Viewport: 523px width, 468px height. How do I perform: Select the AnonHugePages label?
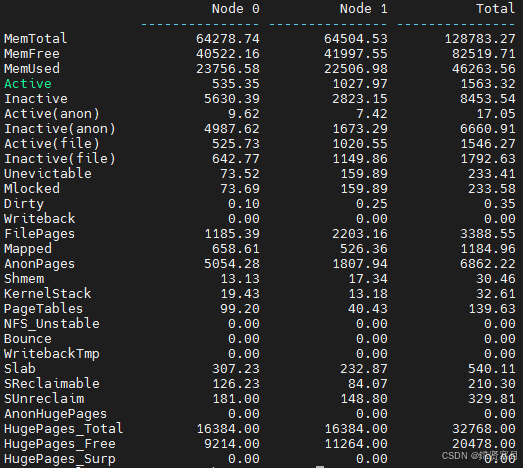tap(55, 414)
